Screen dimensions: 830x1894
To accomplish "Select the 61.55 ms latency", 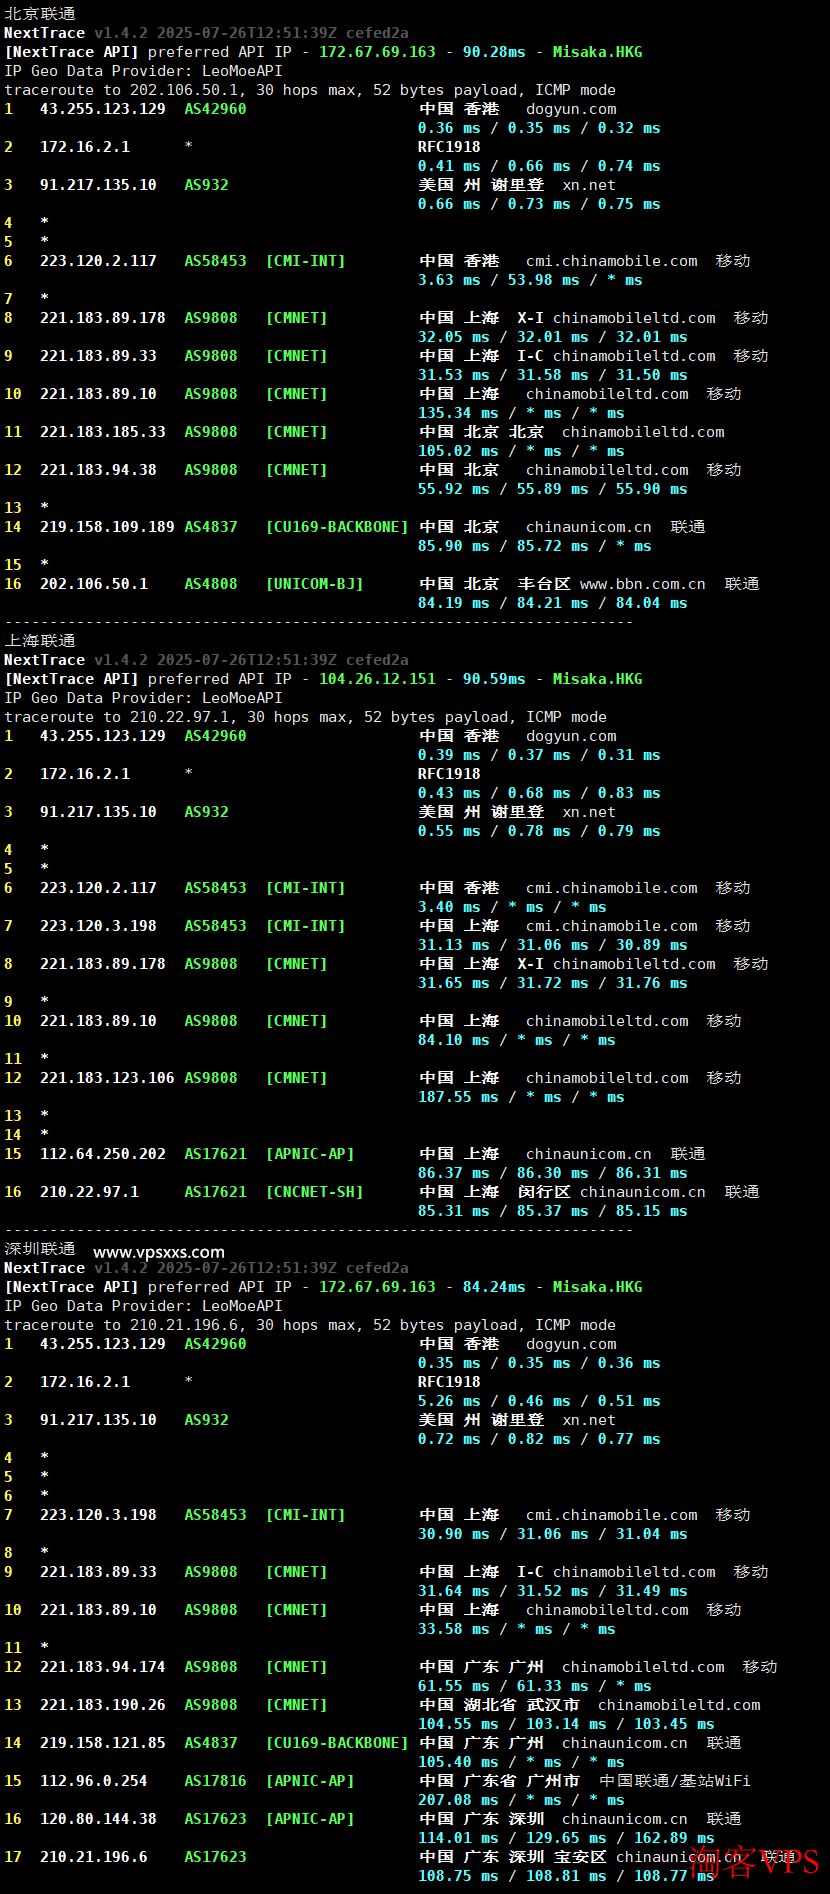I will point(454,1686).
